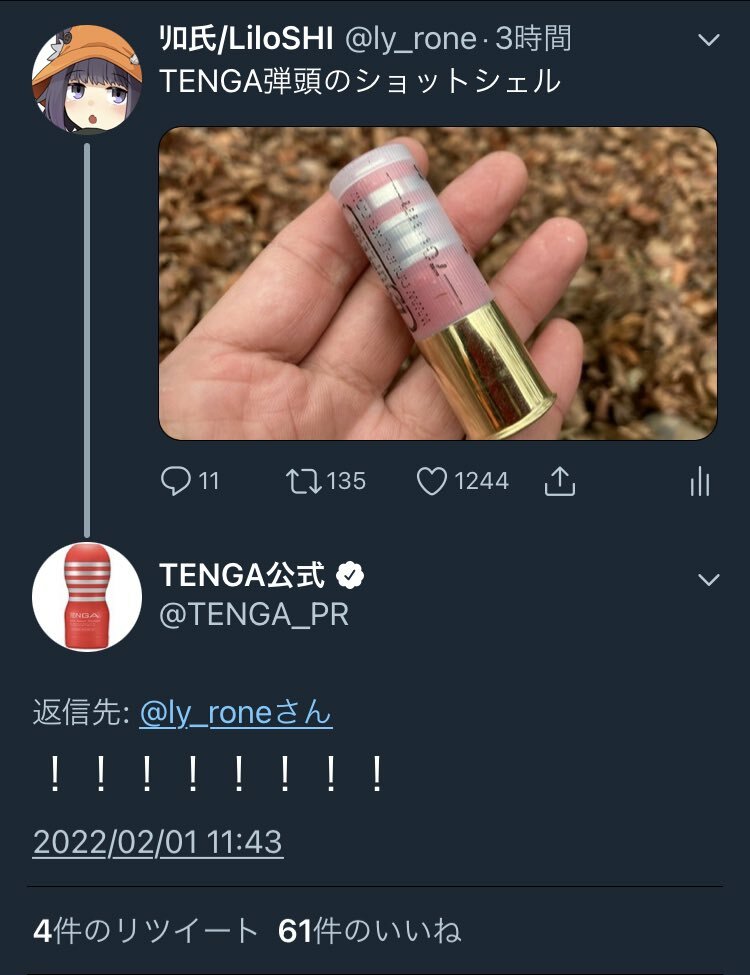Viewport: 750px width, 975px height.
Task: Open LiloSHI's anime avatar profile
Action: (x=87, y=80)
